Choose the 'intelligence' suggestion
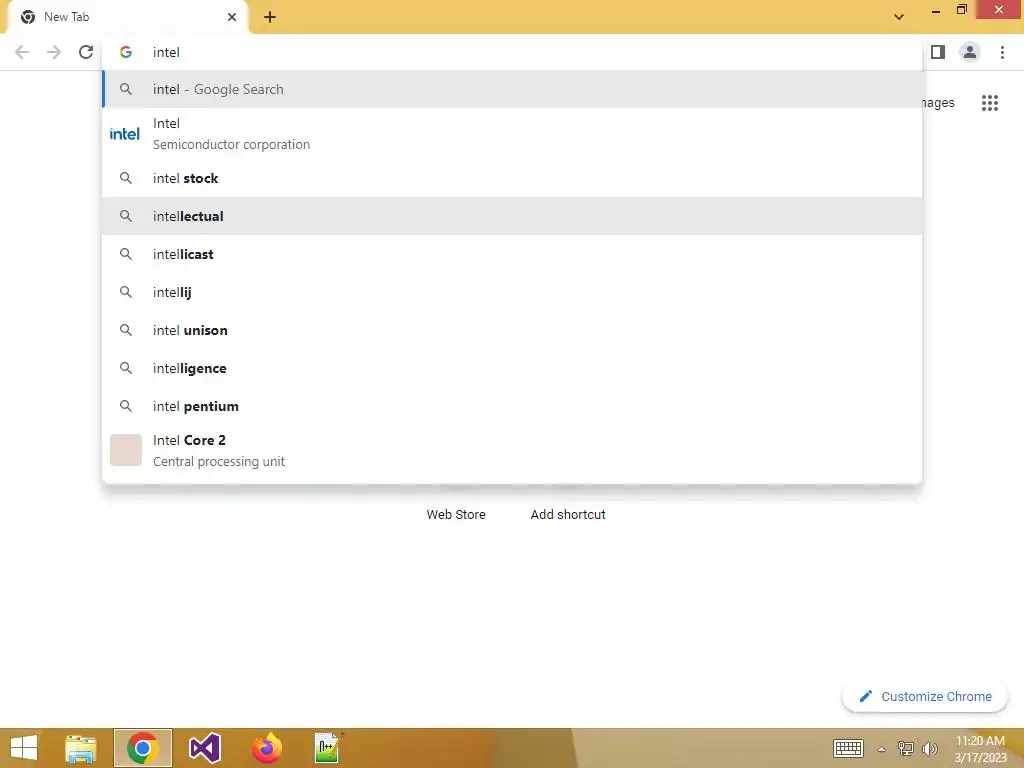Image resolution: width=1024 pixels, height=768 pixels. pos(512,368)
